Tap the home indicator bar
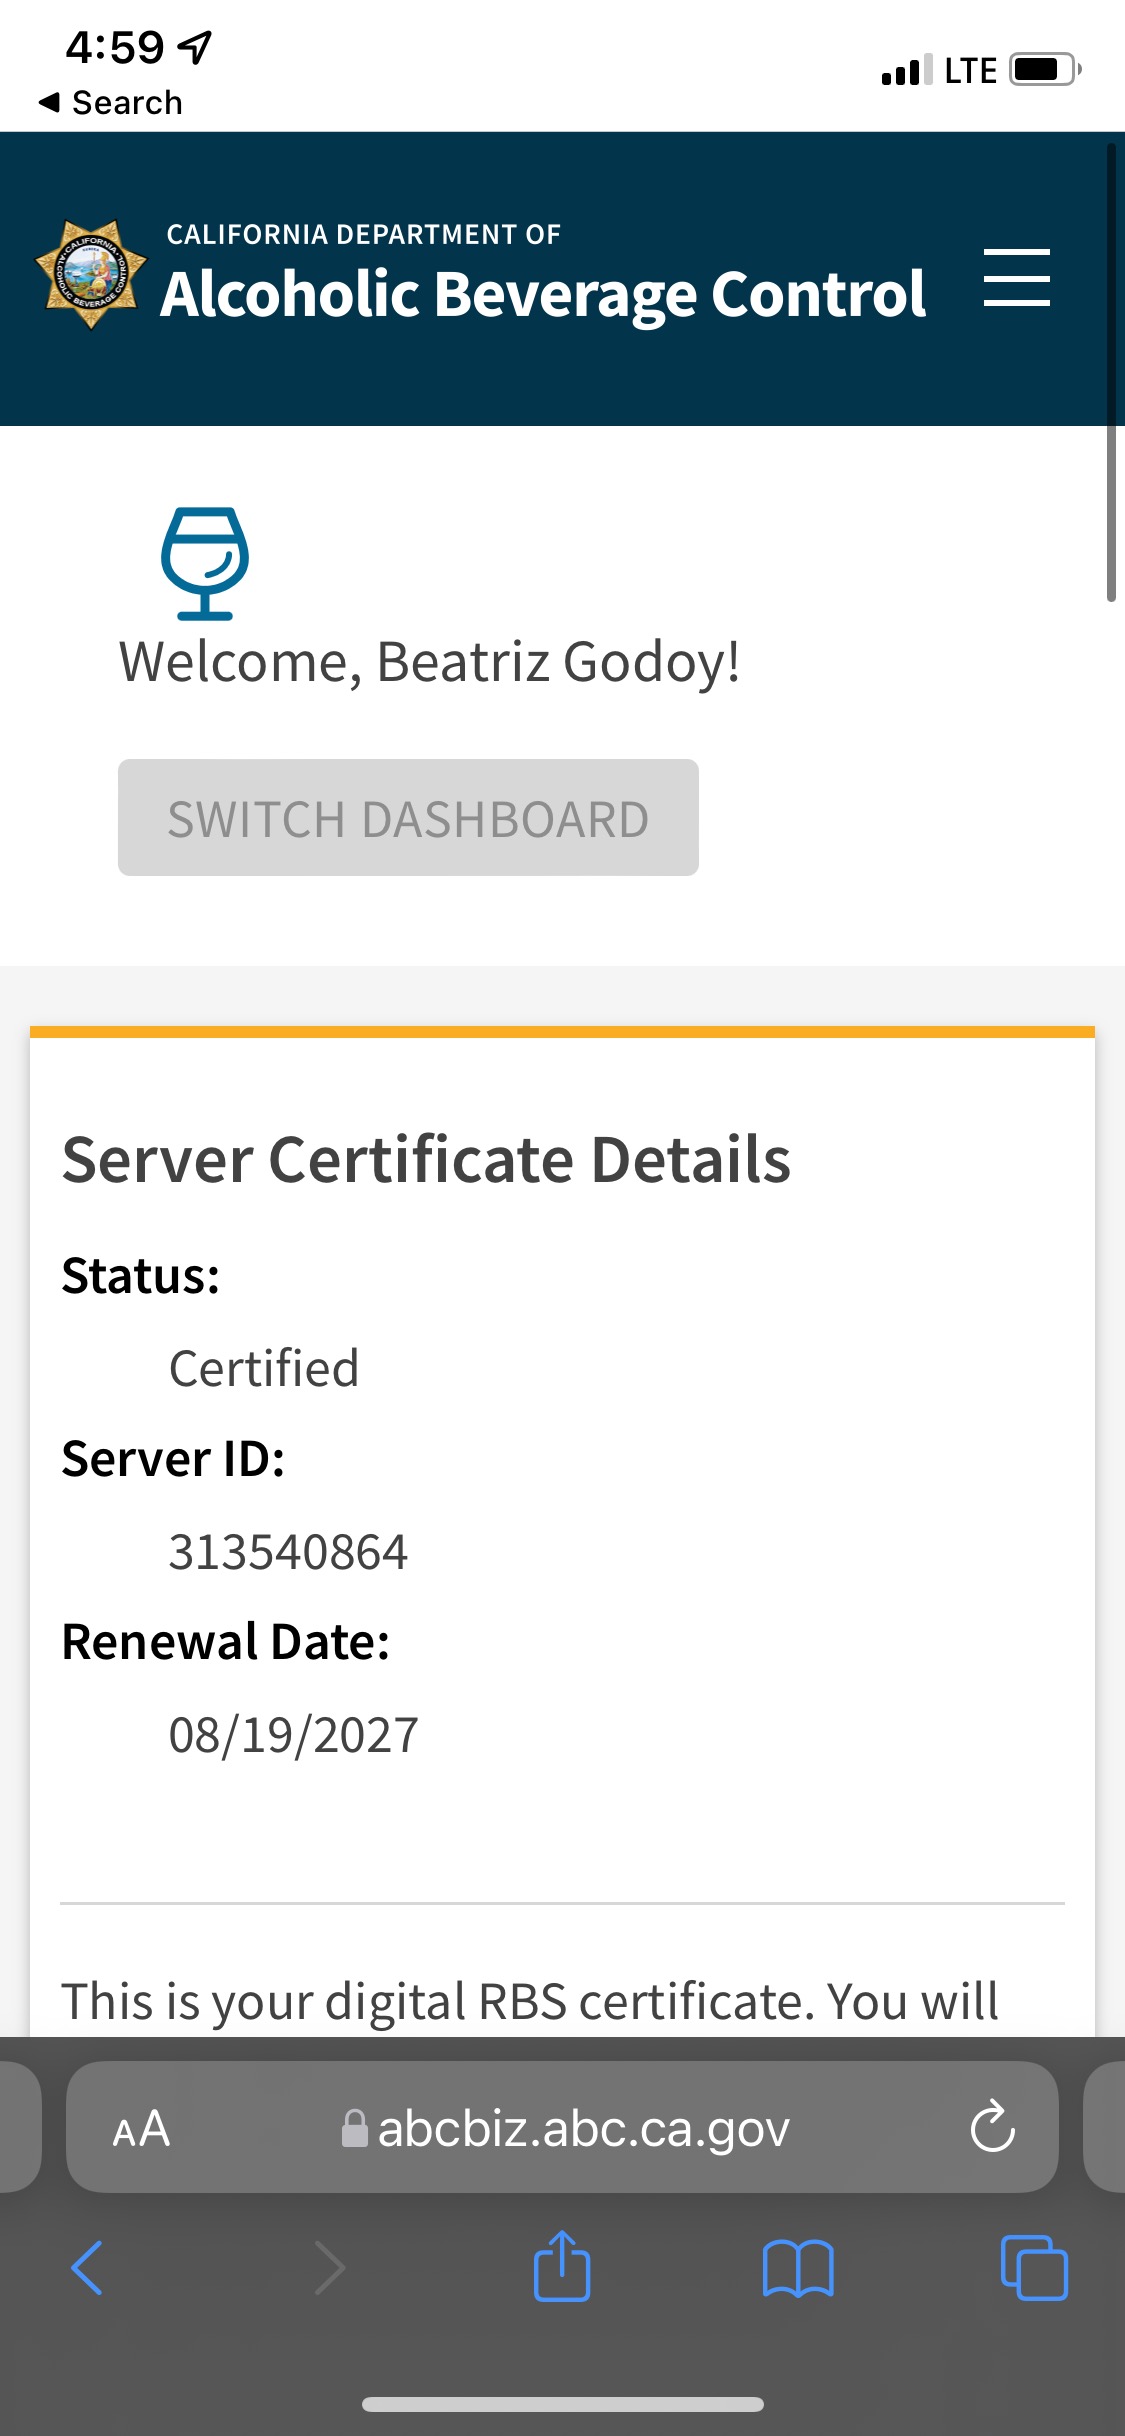This screenshot has width=1125, height=2436. point(562,2404)
